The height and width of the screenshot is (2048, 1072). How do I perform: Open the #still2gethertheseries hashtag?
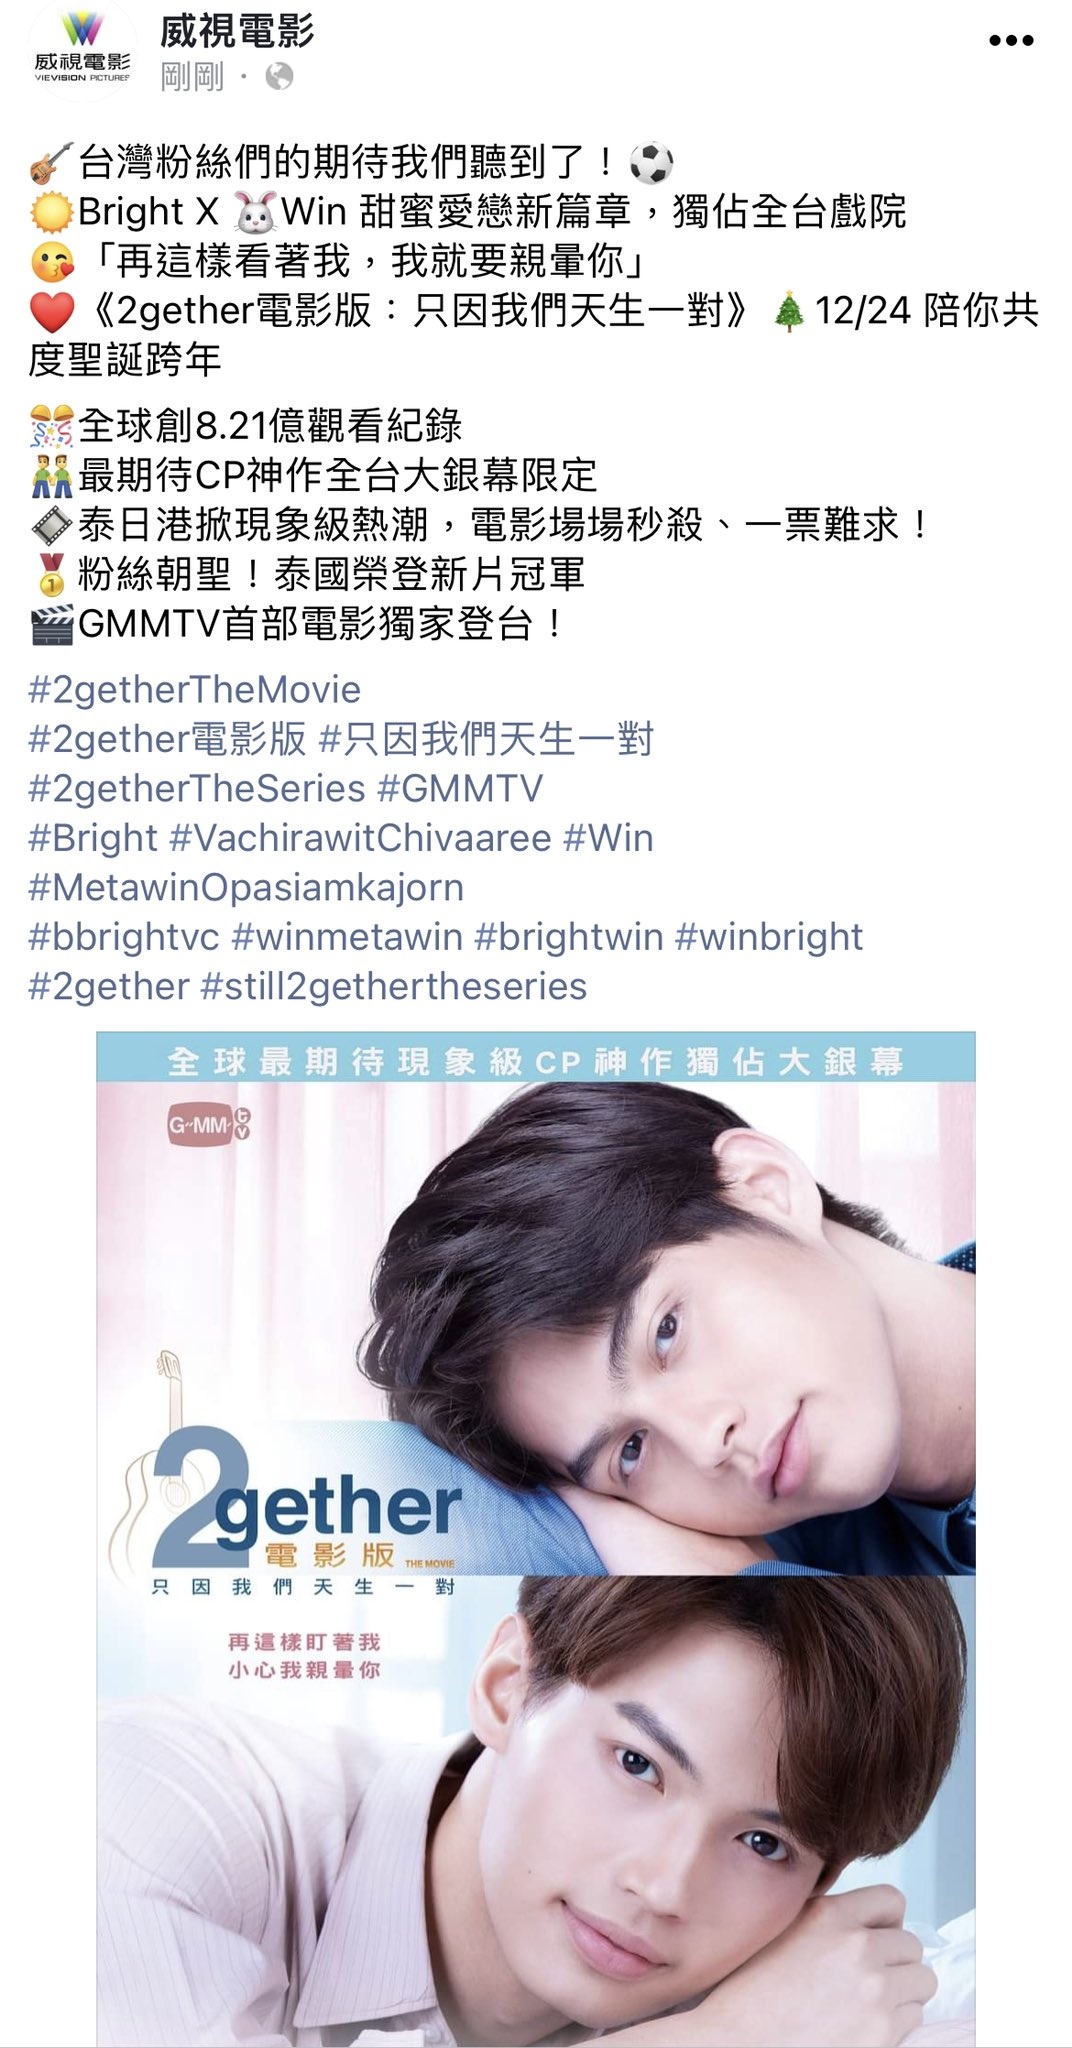tap(394, 986)
